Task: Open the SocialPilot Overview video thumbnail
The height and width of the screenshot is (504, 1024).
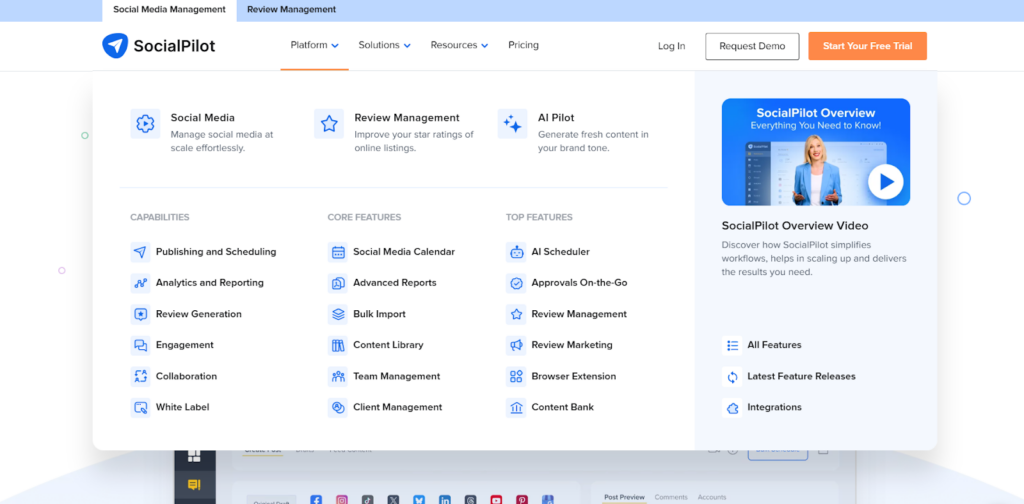Action: pyautogui.click(x=816, y=152)
